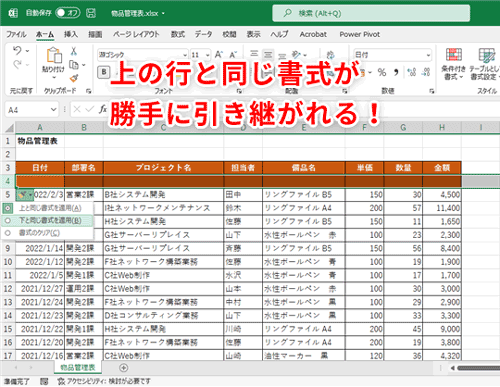Click the formula bar Enter checkmark icon
The height and width of the screenshot is (387, 500).
pyautogui.click(x=89, y=109)
